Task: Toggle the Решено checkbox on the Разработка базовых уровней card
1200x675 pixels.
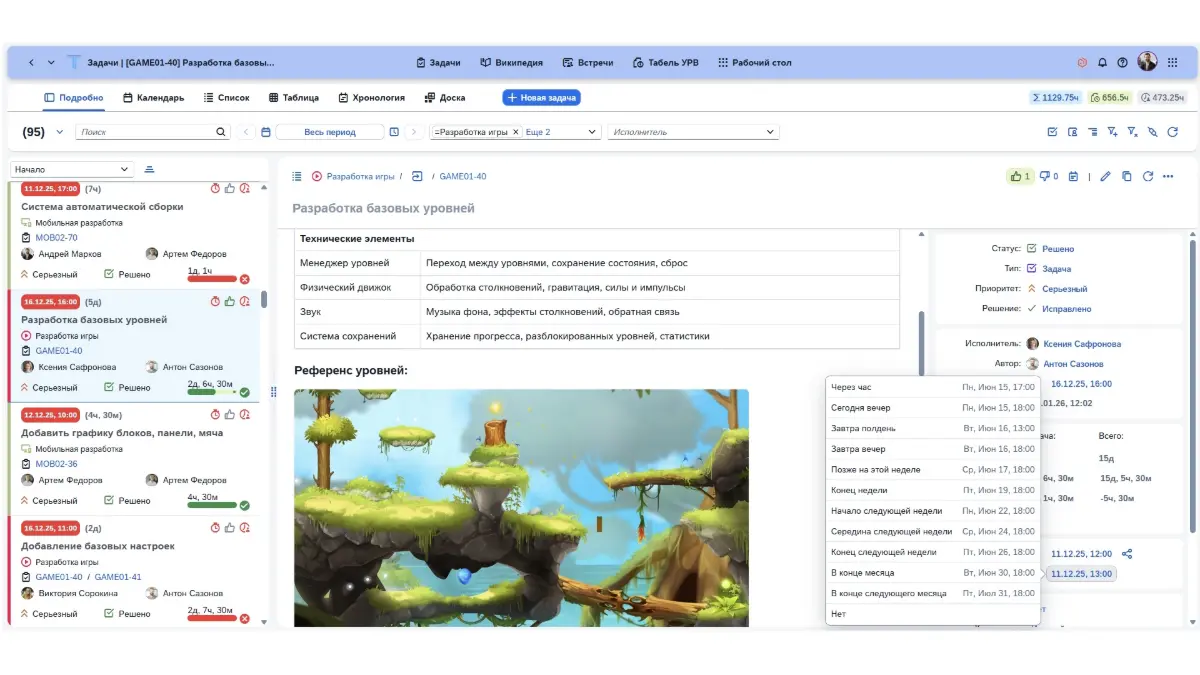Action: (x=110, y=387)
